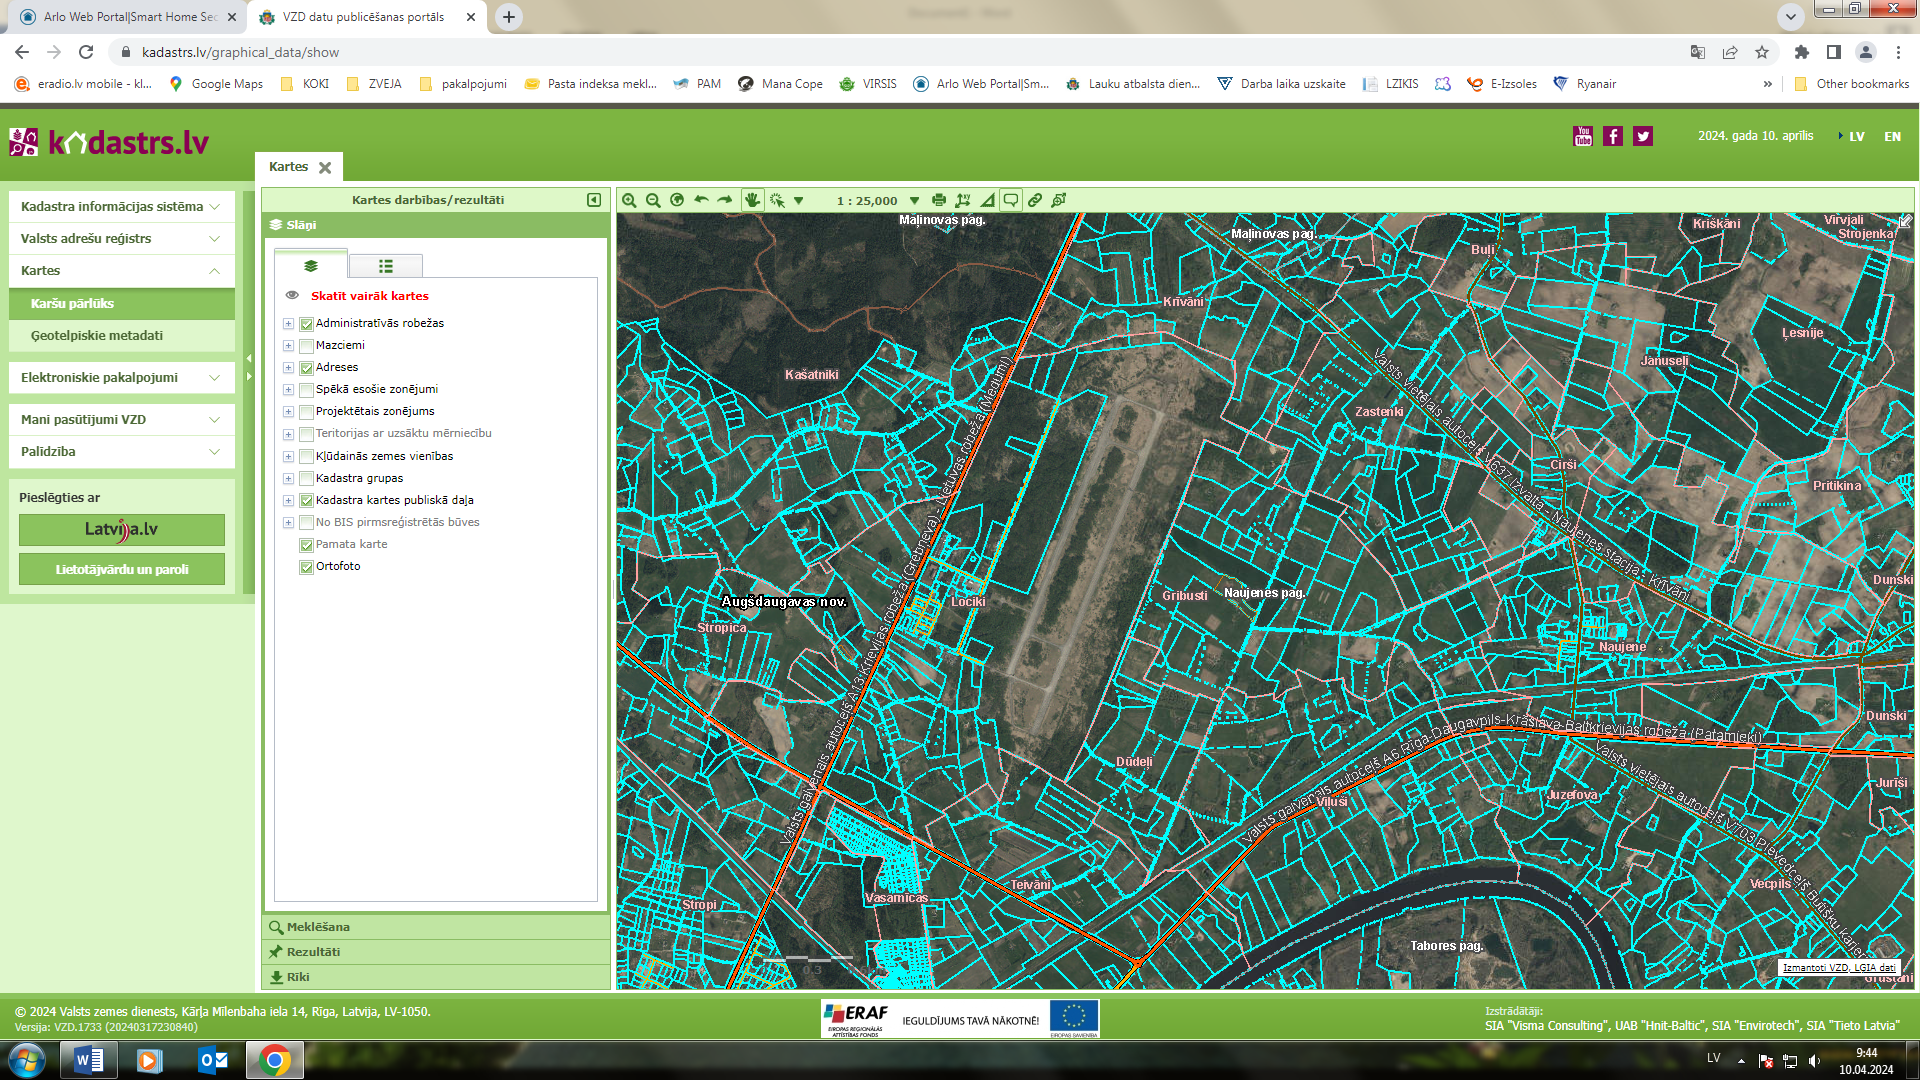Open Izmantoti VZD, LGIA dati link
The width and height of the screenshot is (1920, 1080).
coord(1838,967)
